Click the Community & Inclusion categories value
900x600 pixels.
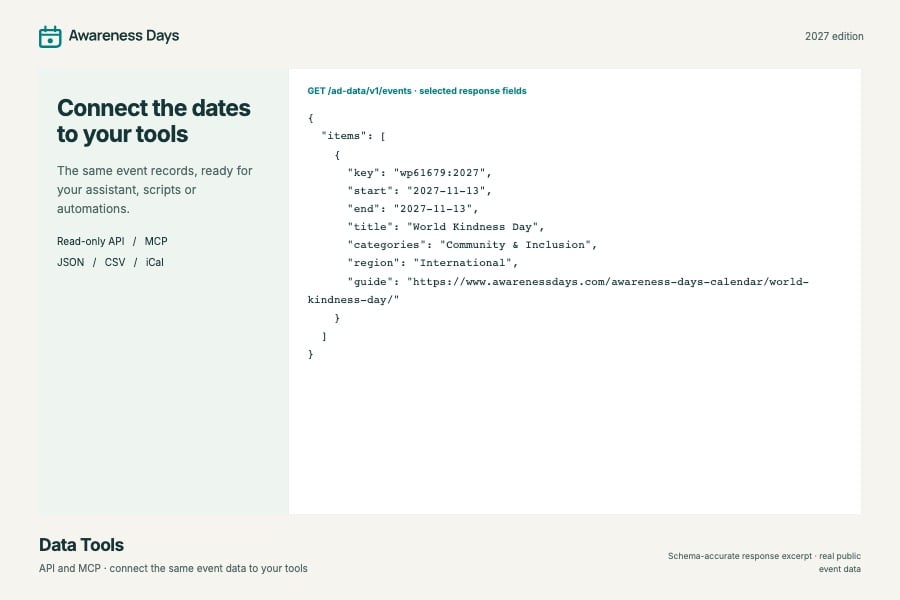coord(515,245)
